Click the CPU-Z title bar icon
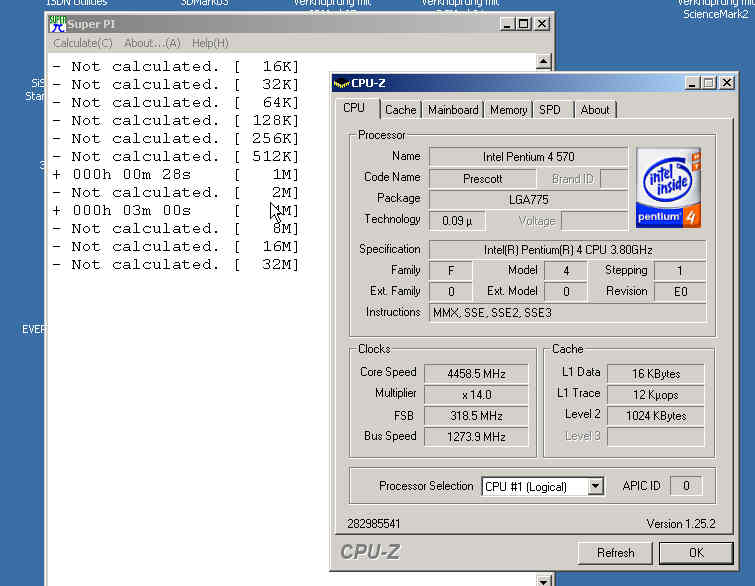755x586 pixels. [341, 83]
